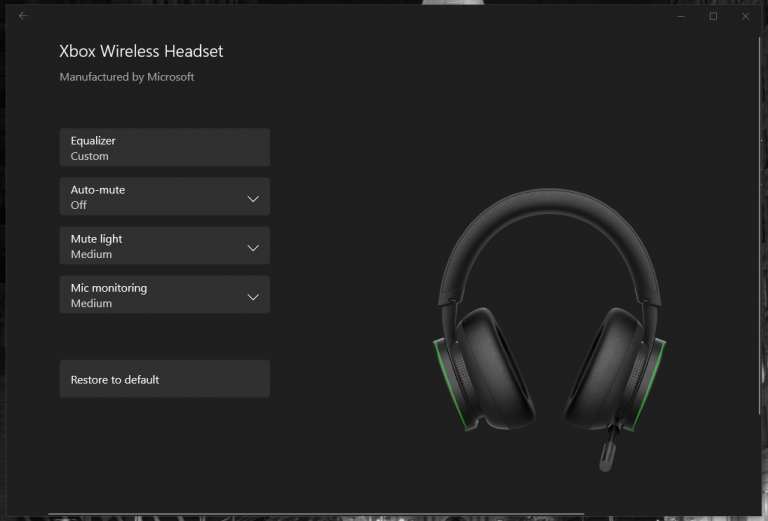The width and height of the screenshot is (768, 521).
Task: Click the Xbox Wireless Headset title
Action: coord(141,51)
